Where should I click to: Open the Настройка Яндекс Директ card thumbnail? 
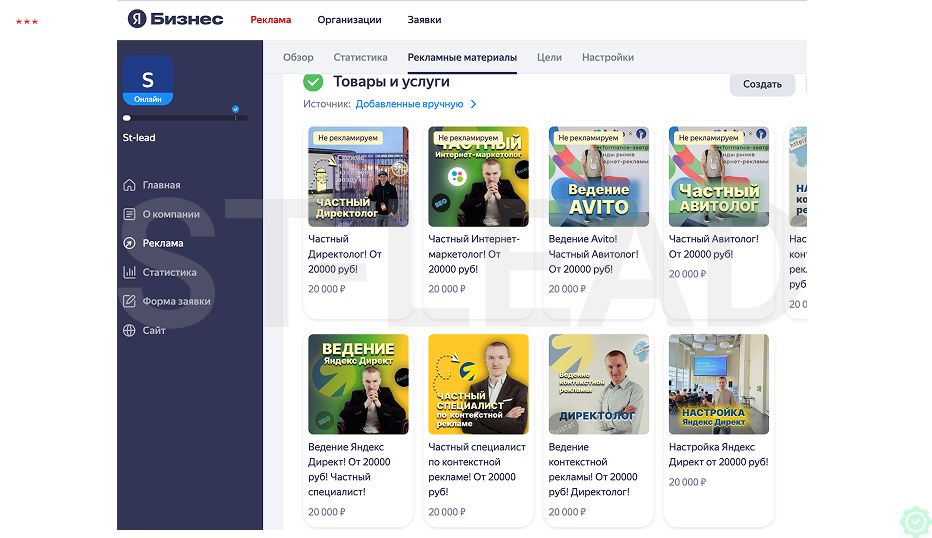pos(719,384)
